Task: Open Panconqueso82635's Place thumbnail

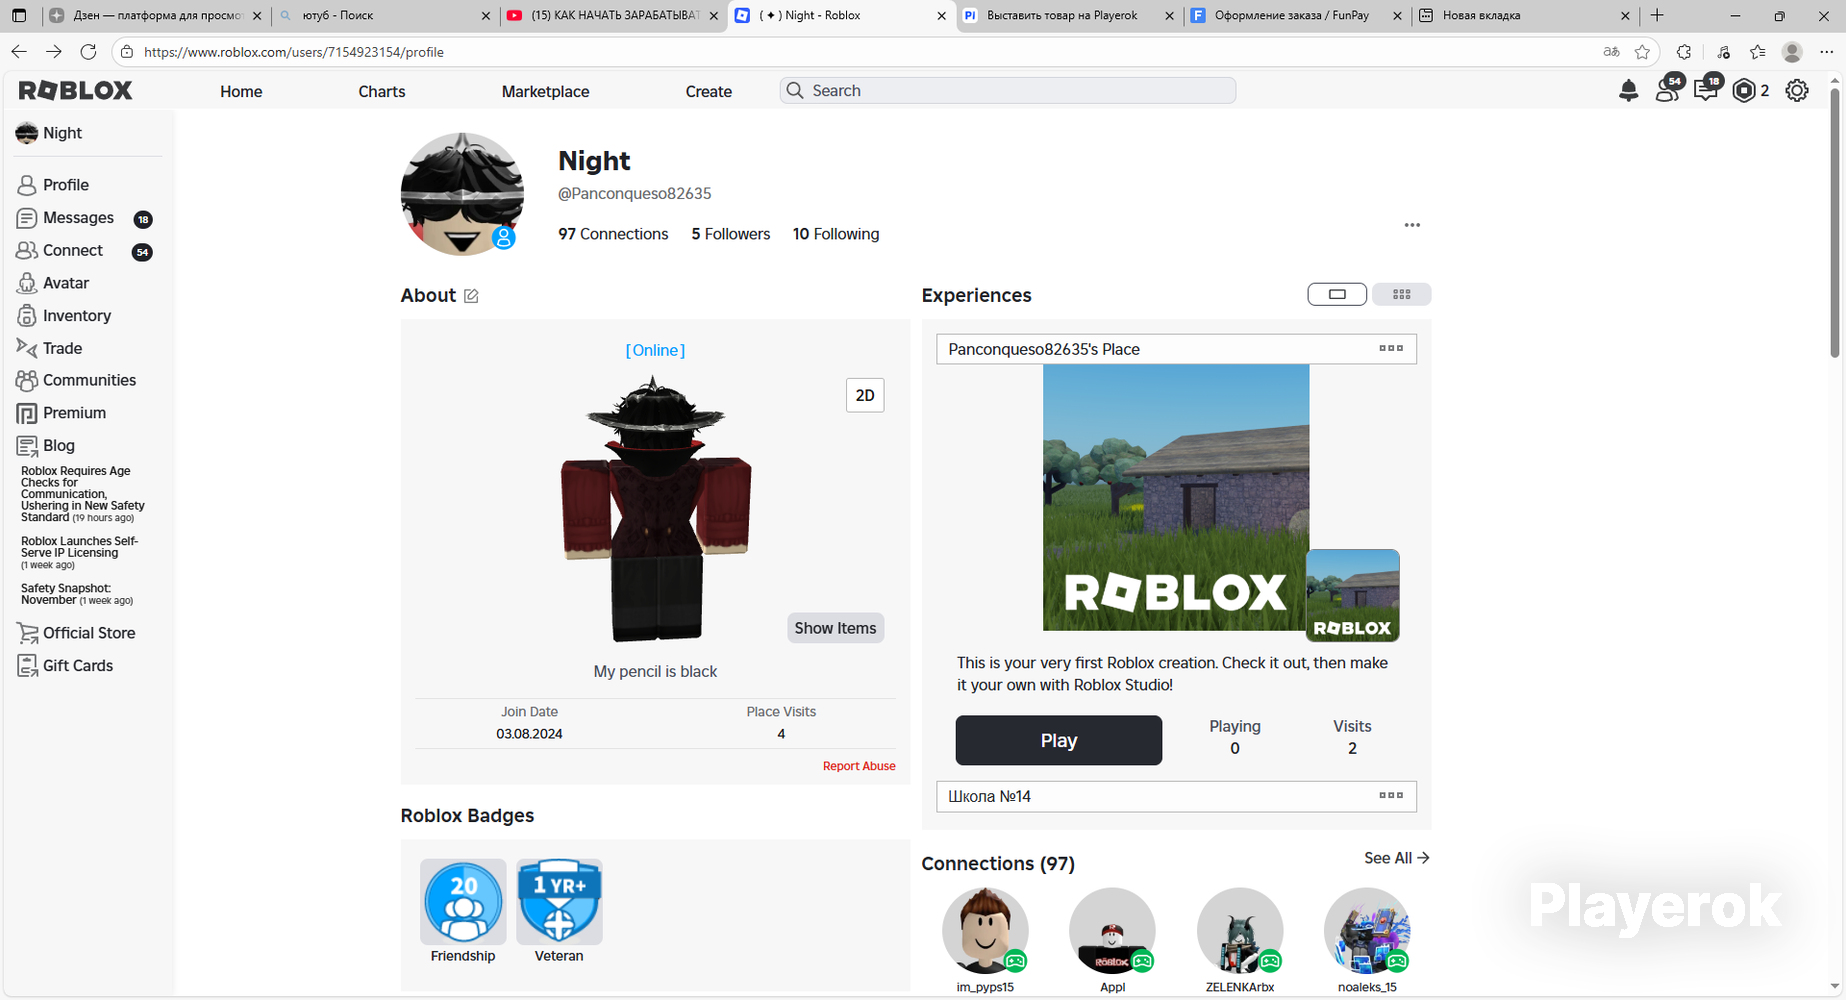Action: point(1176,497)
